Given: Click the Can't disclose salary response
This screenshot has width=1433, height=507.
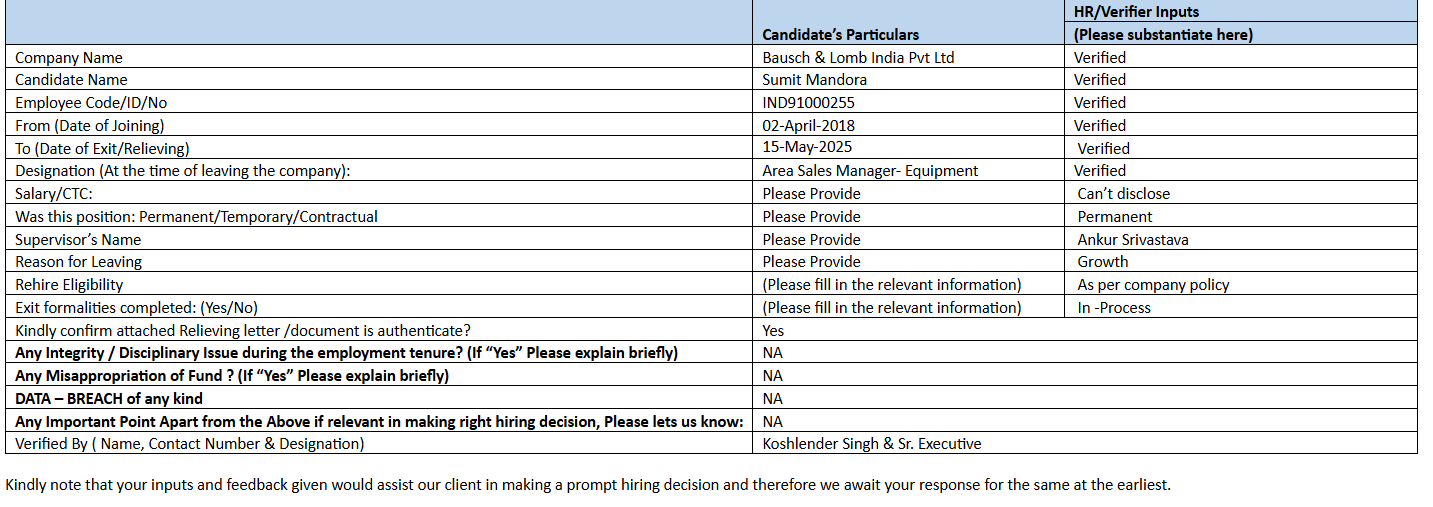Looking at the screenshot, I should click(x=1123, y=194).
